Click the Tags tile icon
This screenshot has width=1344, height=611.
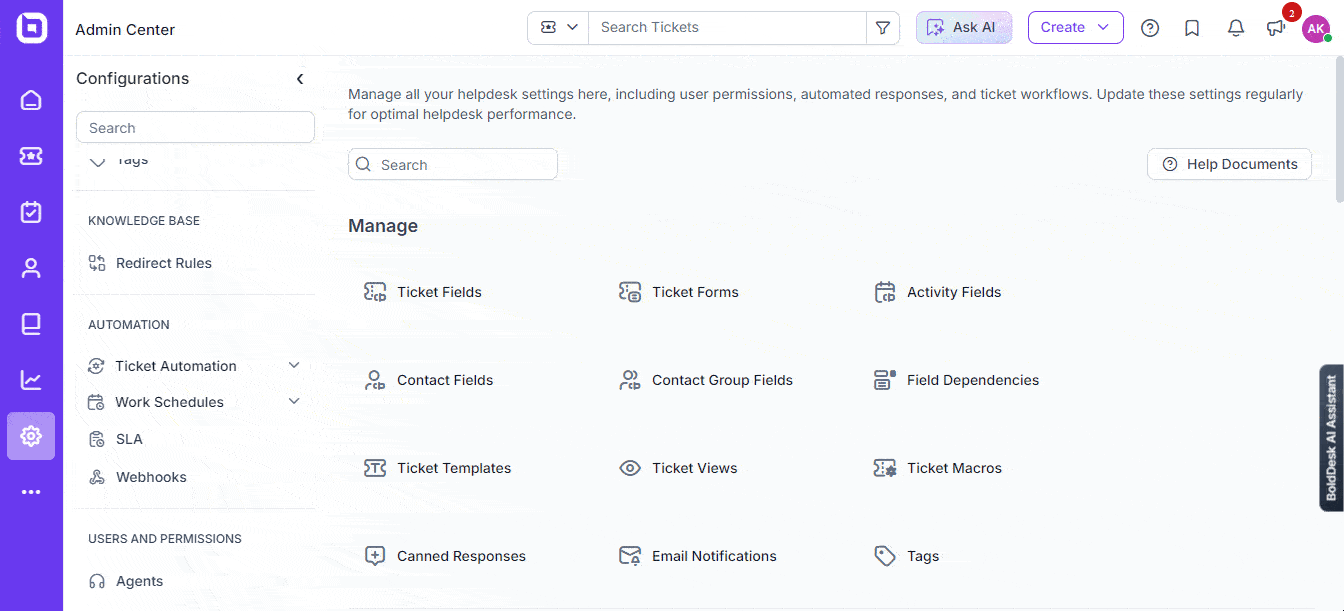click(x=885, y=556)
